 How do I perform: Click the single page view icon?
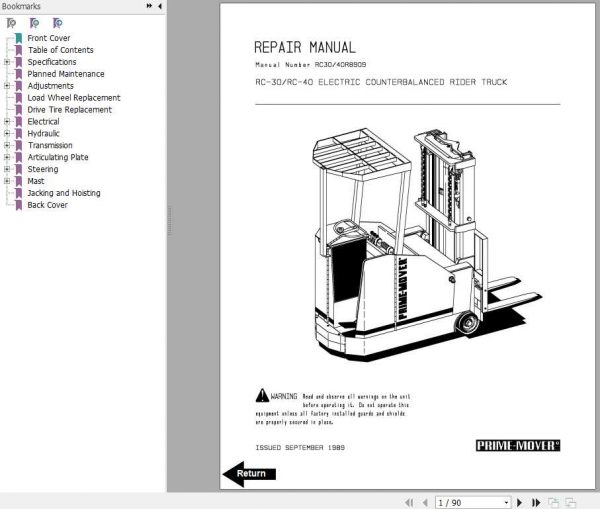553,502
